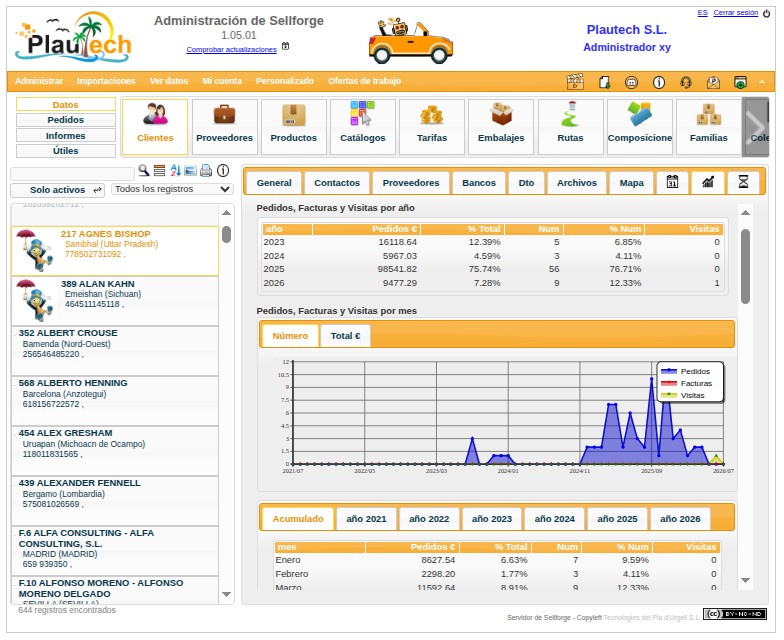Expand more modules with right chevron

click(x=755, y=126)
